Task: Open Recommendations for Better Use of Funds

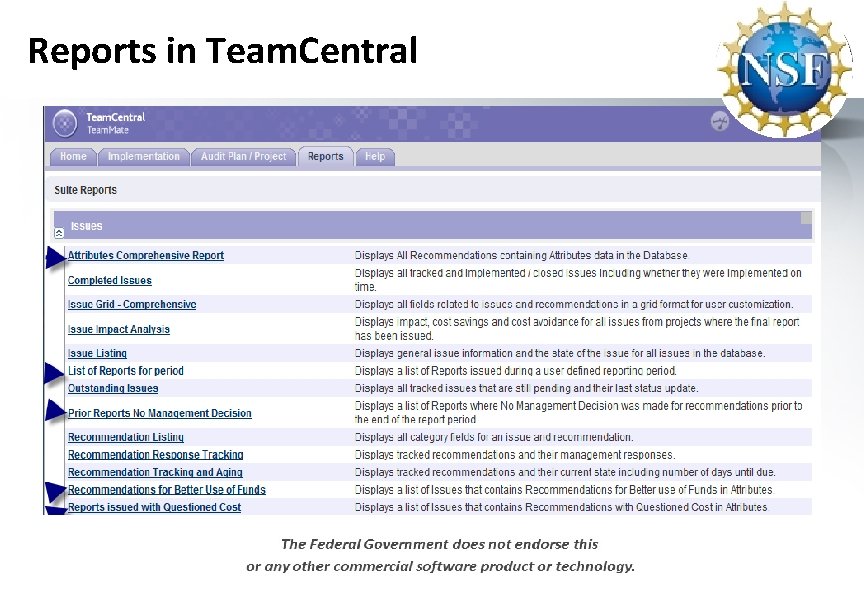Action: pos(166,490)
